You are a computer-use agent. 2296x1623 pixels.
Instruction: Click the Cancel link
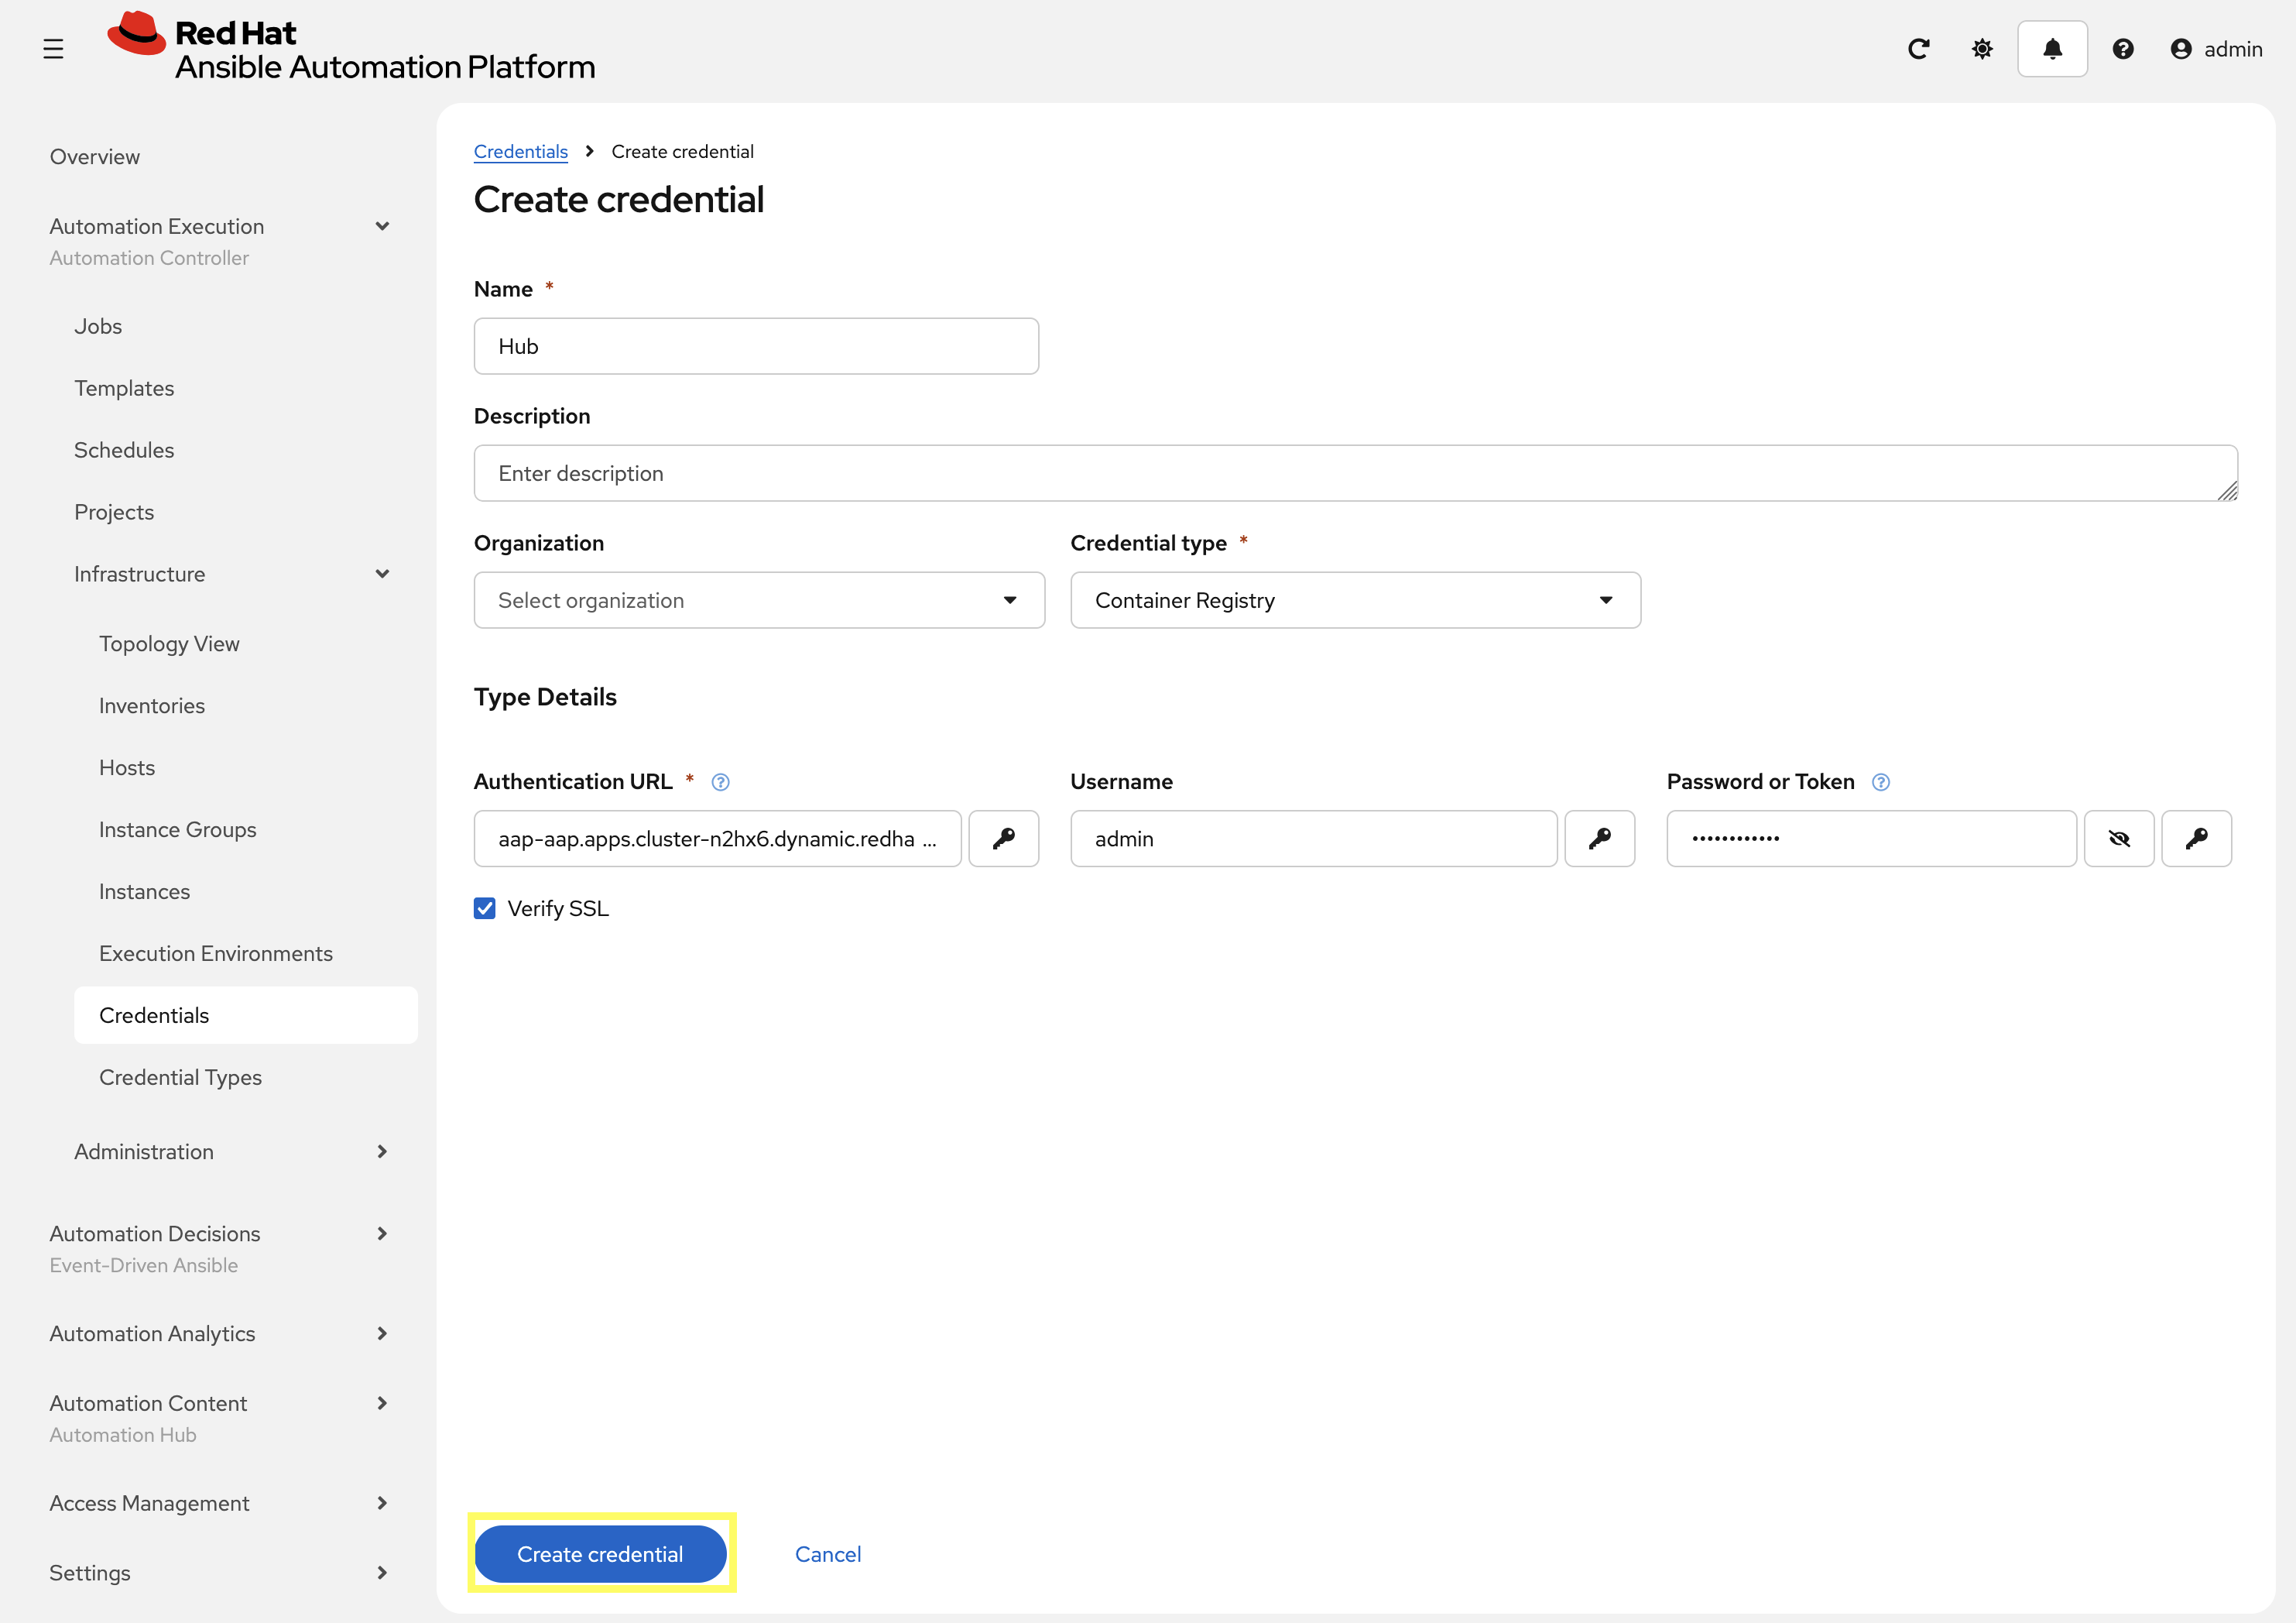point(827,1553)
